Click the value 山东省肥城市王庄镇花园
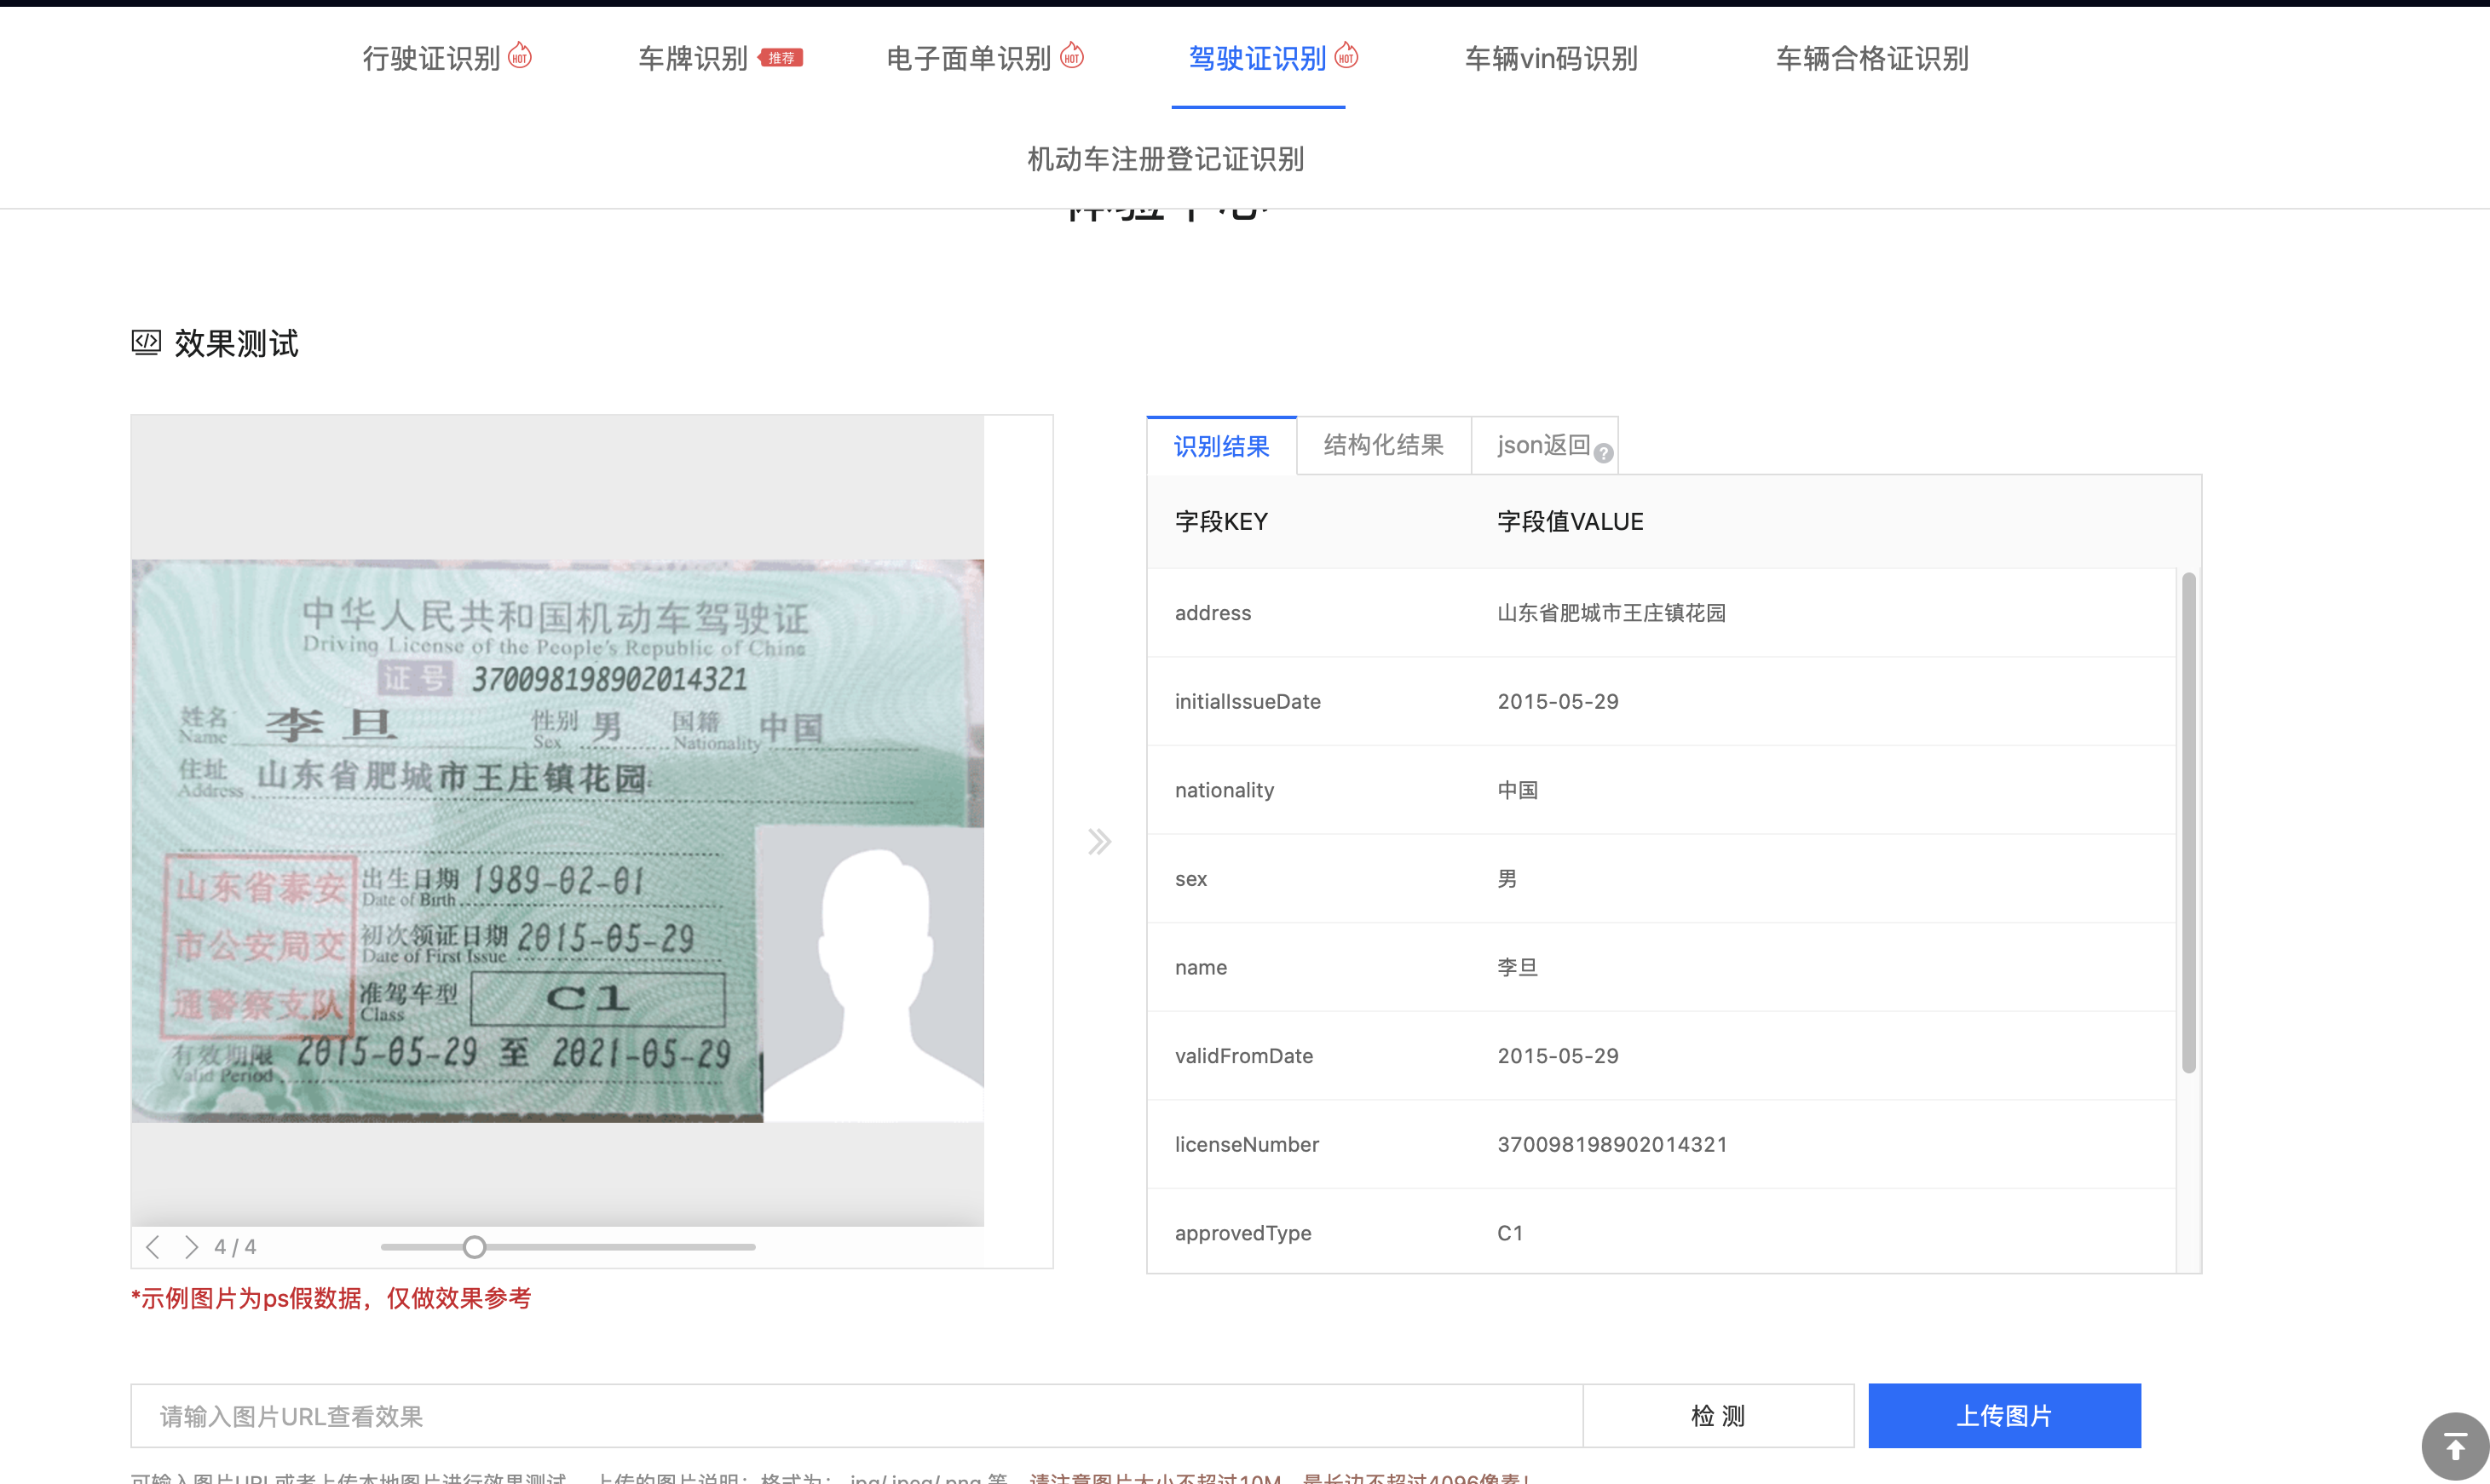Image resolution: width=2490 pixels, height=1484 pixels. click(1611, 613)
